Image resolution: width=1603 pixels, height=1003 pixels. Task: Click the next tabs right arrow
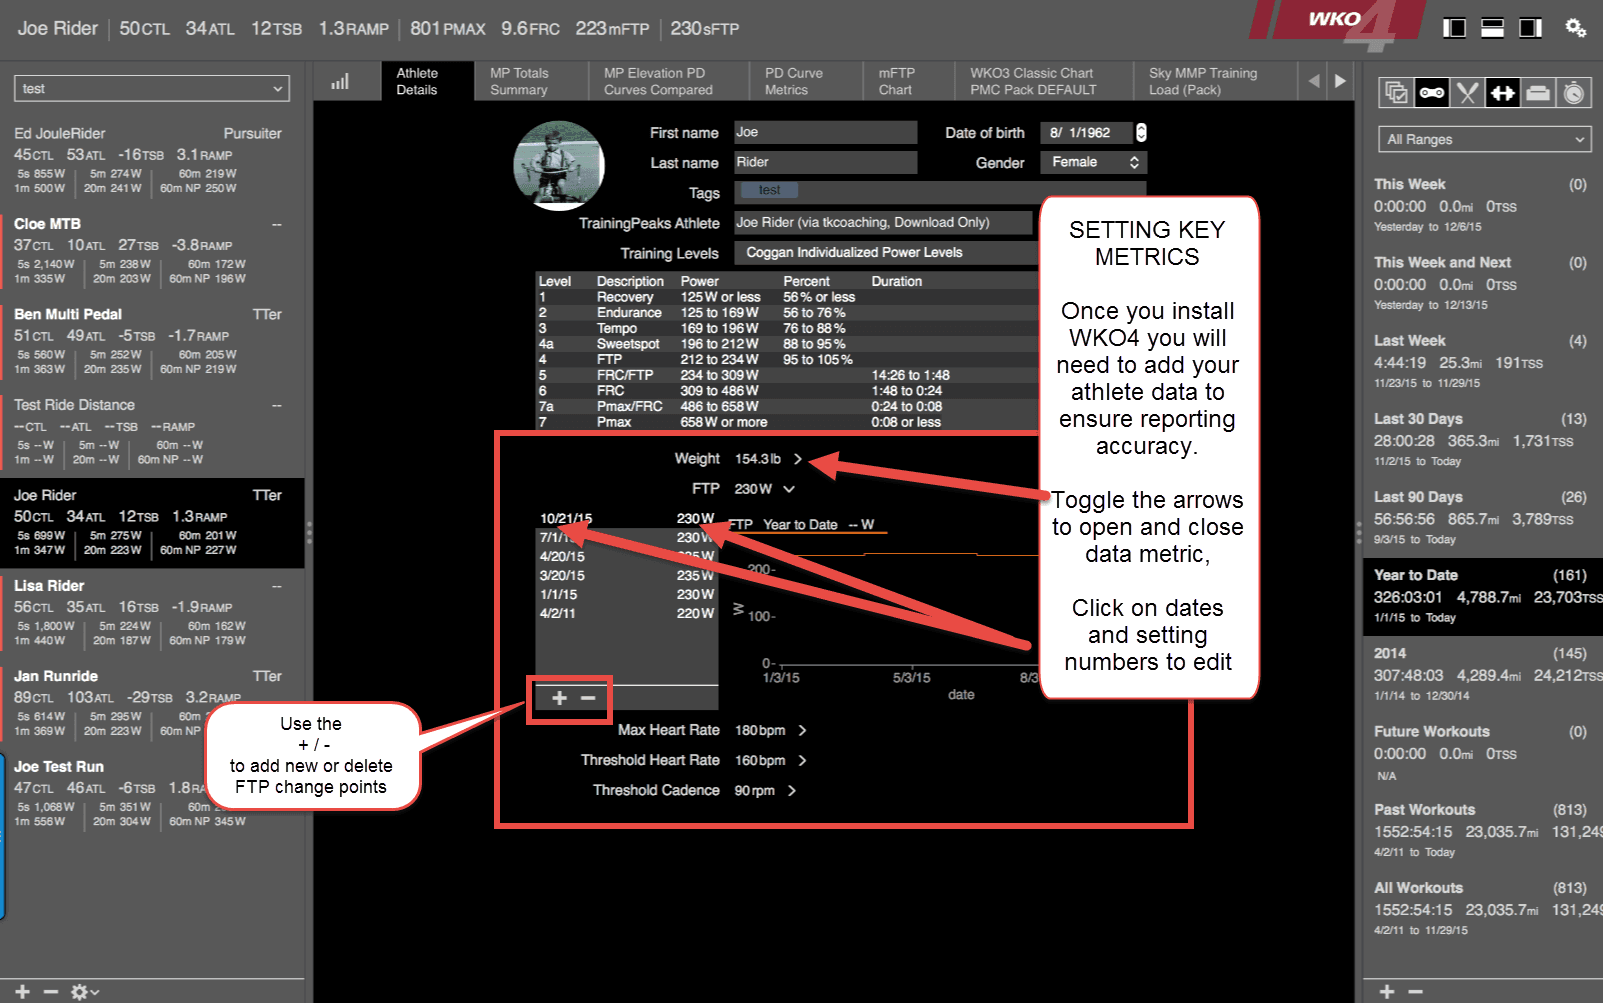click(1340, 81)
